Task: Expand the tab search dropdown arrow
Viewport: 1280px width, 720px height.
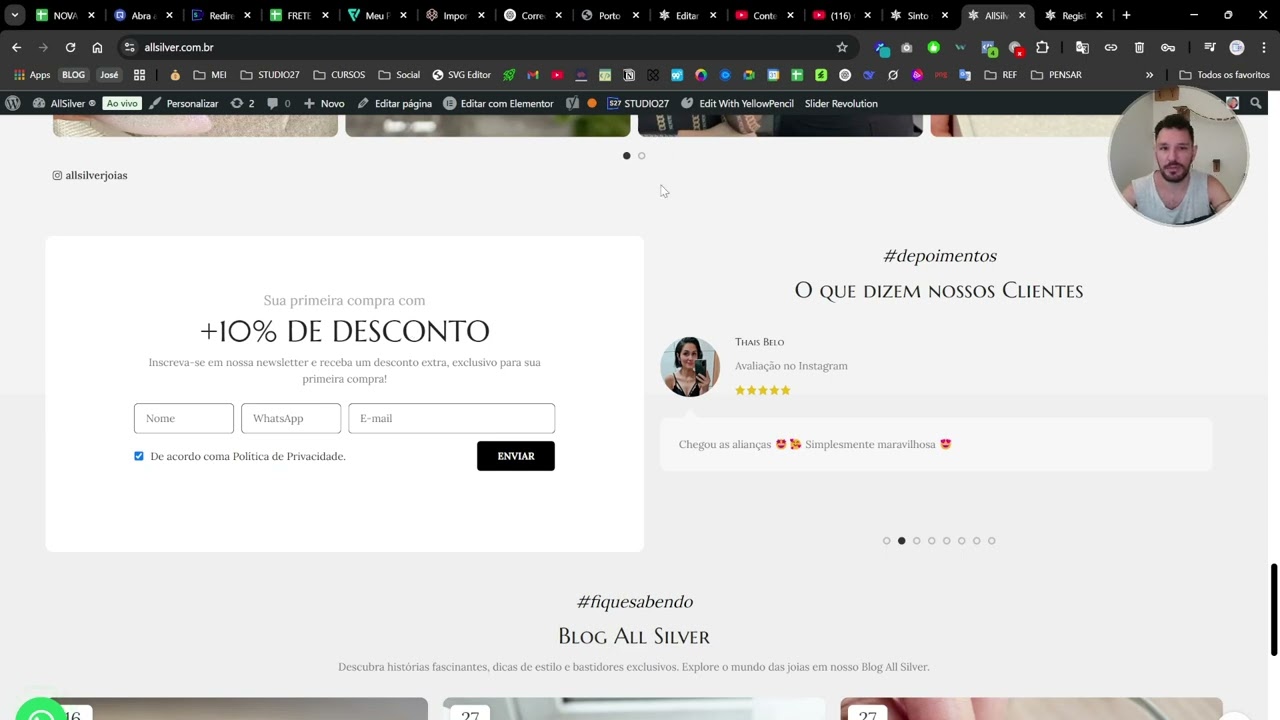Action: [x=14, y=15]
